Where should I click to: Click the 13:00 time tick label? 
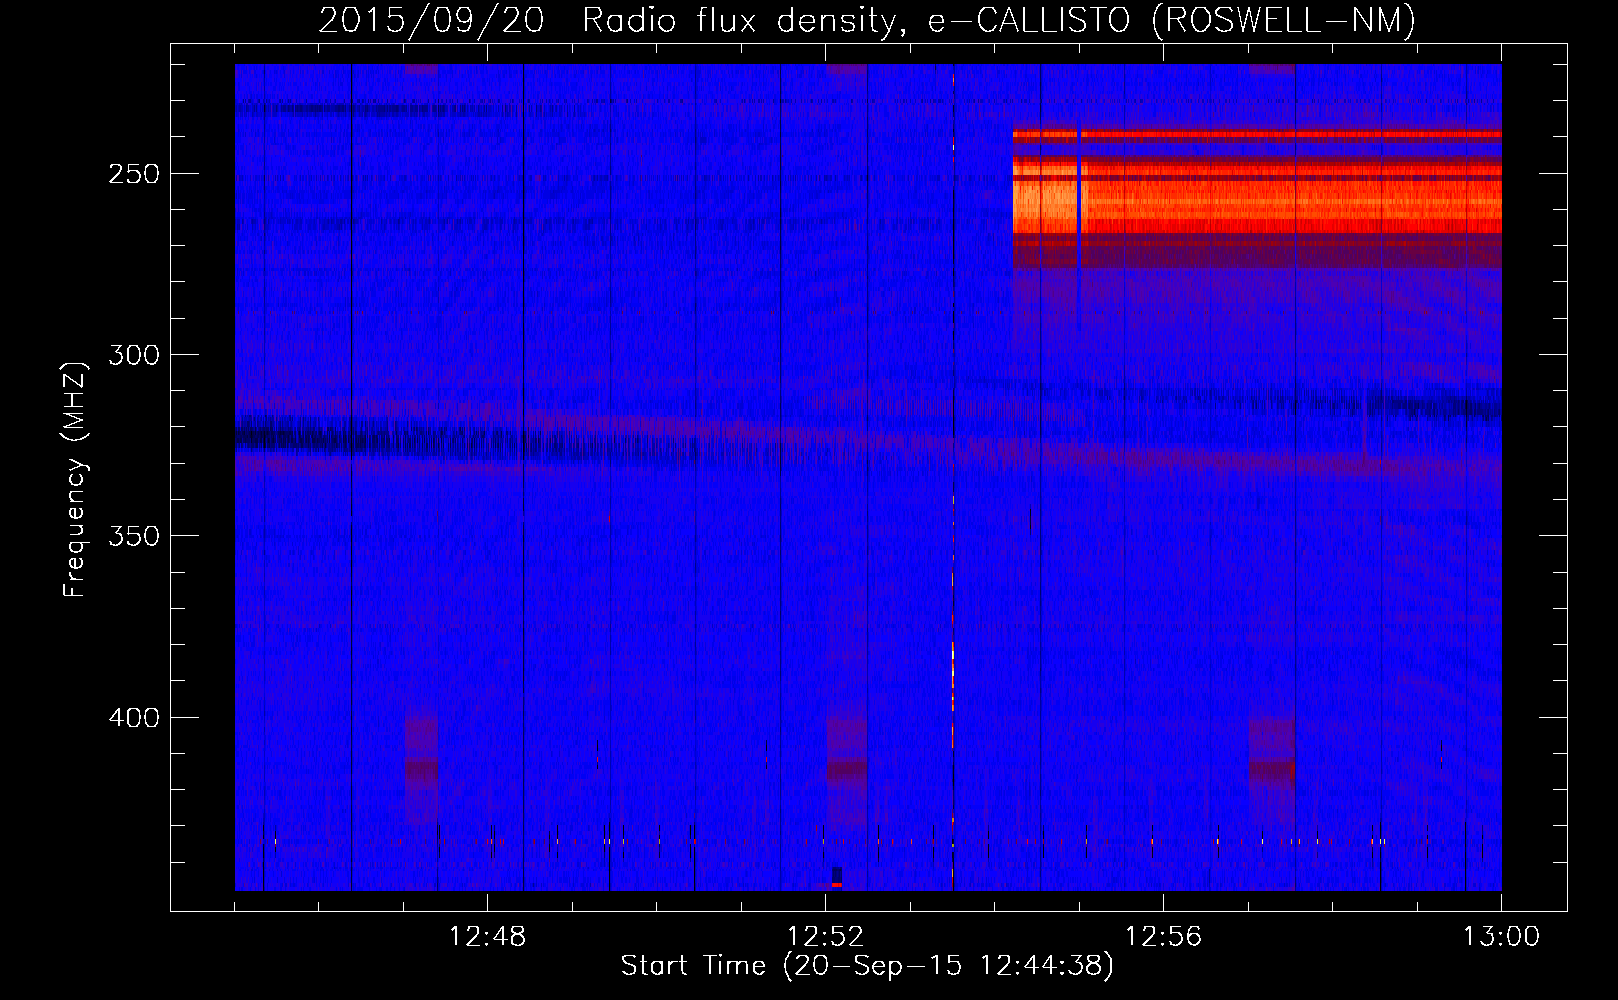click(1501, 937)
